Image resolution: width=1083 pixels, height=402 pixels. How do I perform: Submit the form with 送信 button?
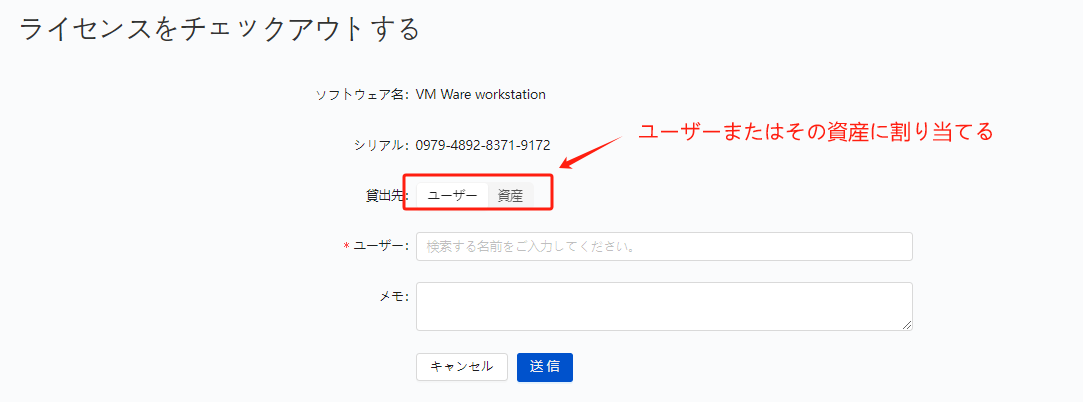click(544, 367)
